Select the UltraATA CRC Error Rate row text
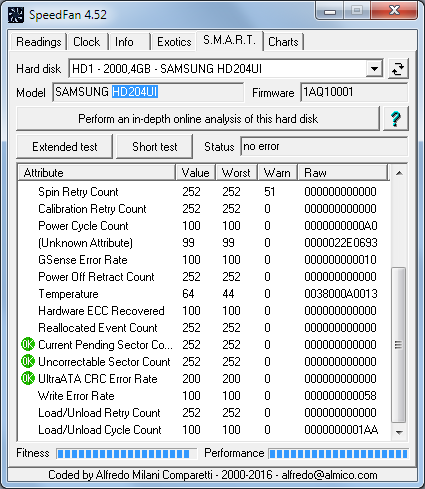425x489 pixels. (x=98, y=379)
